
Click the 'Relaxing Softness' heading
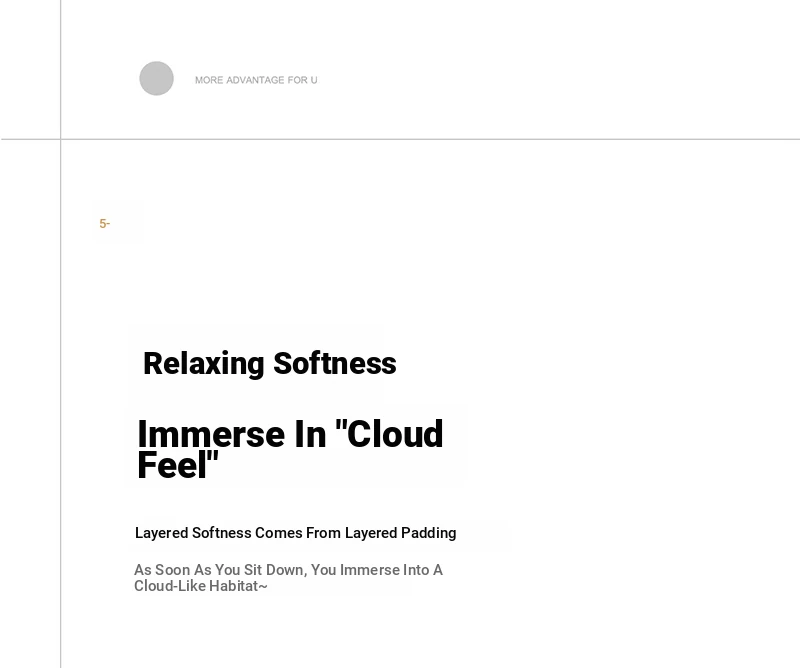pyautogui.click(x=269, y=363)
